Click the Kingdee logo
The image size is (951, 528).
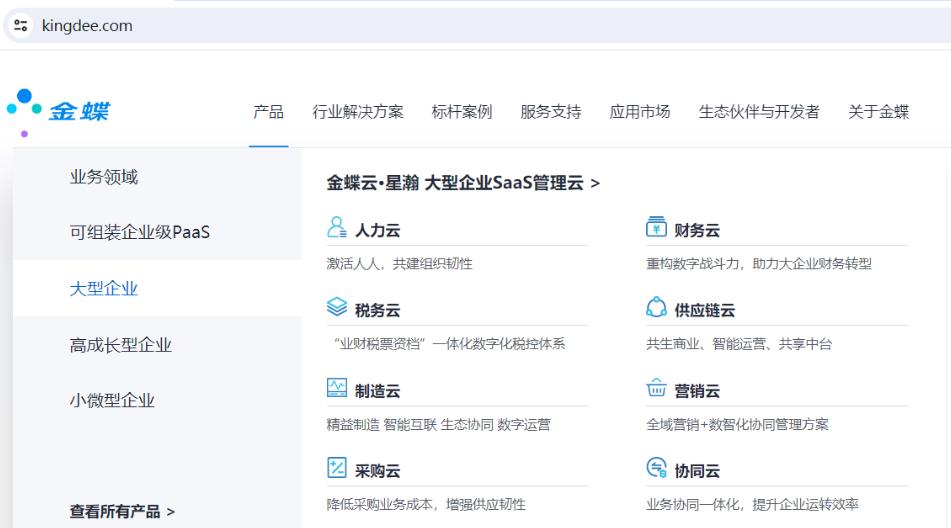[58, 112]
